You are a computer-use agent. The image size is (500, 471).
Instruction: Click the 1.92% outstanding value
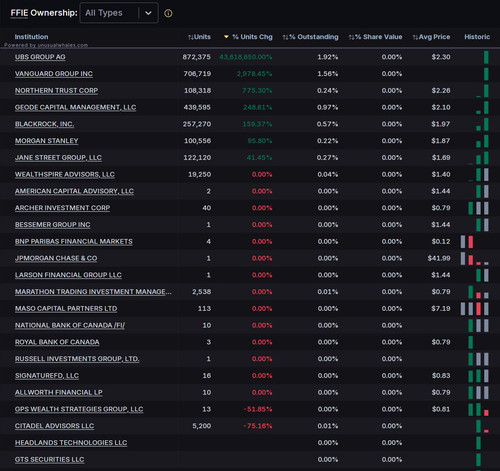point(327,57)
